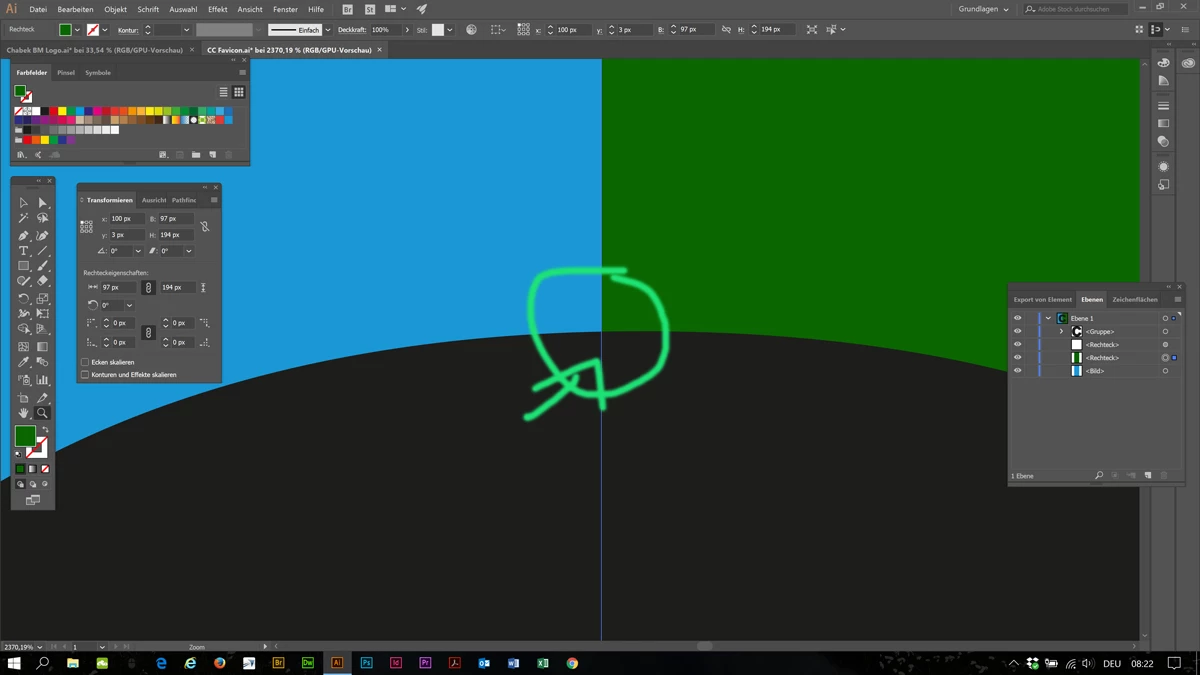The width and height of the screenshot is (1200, 675).
Task: Open the Effekt menu
Action: (218, 9)
